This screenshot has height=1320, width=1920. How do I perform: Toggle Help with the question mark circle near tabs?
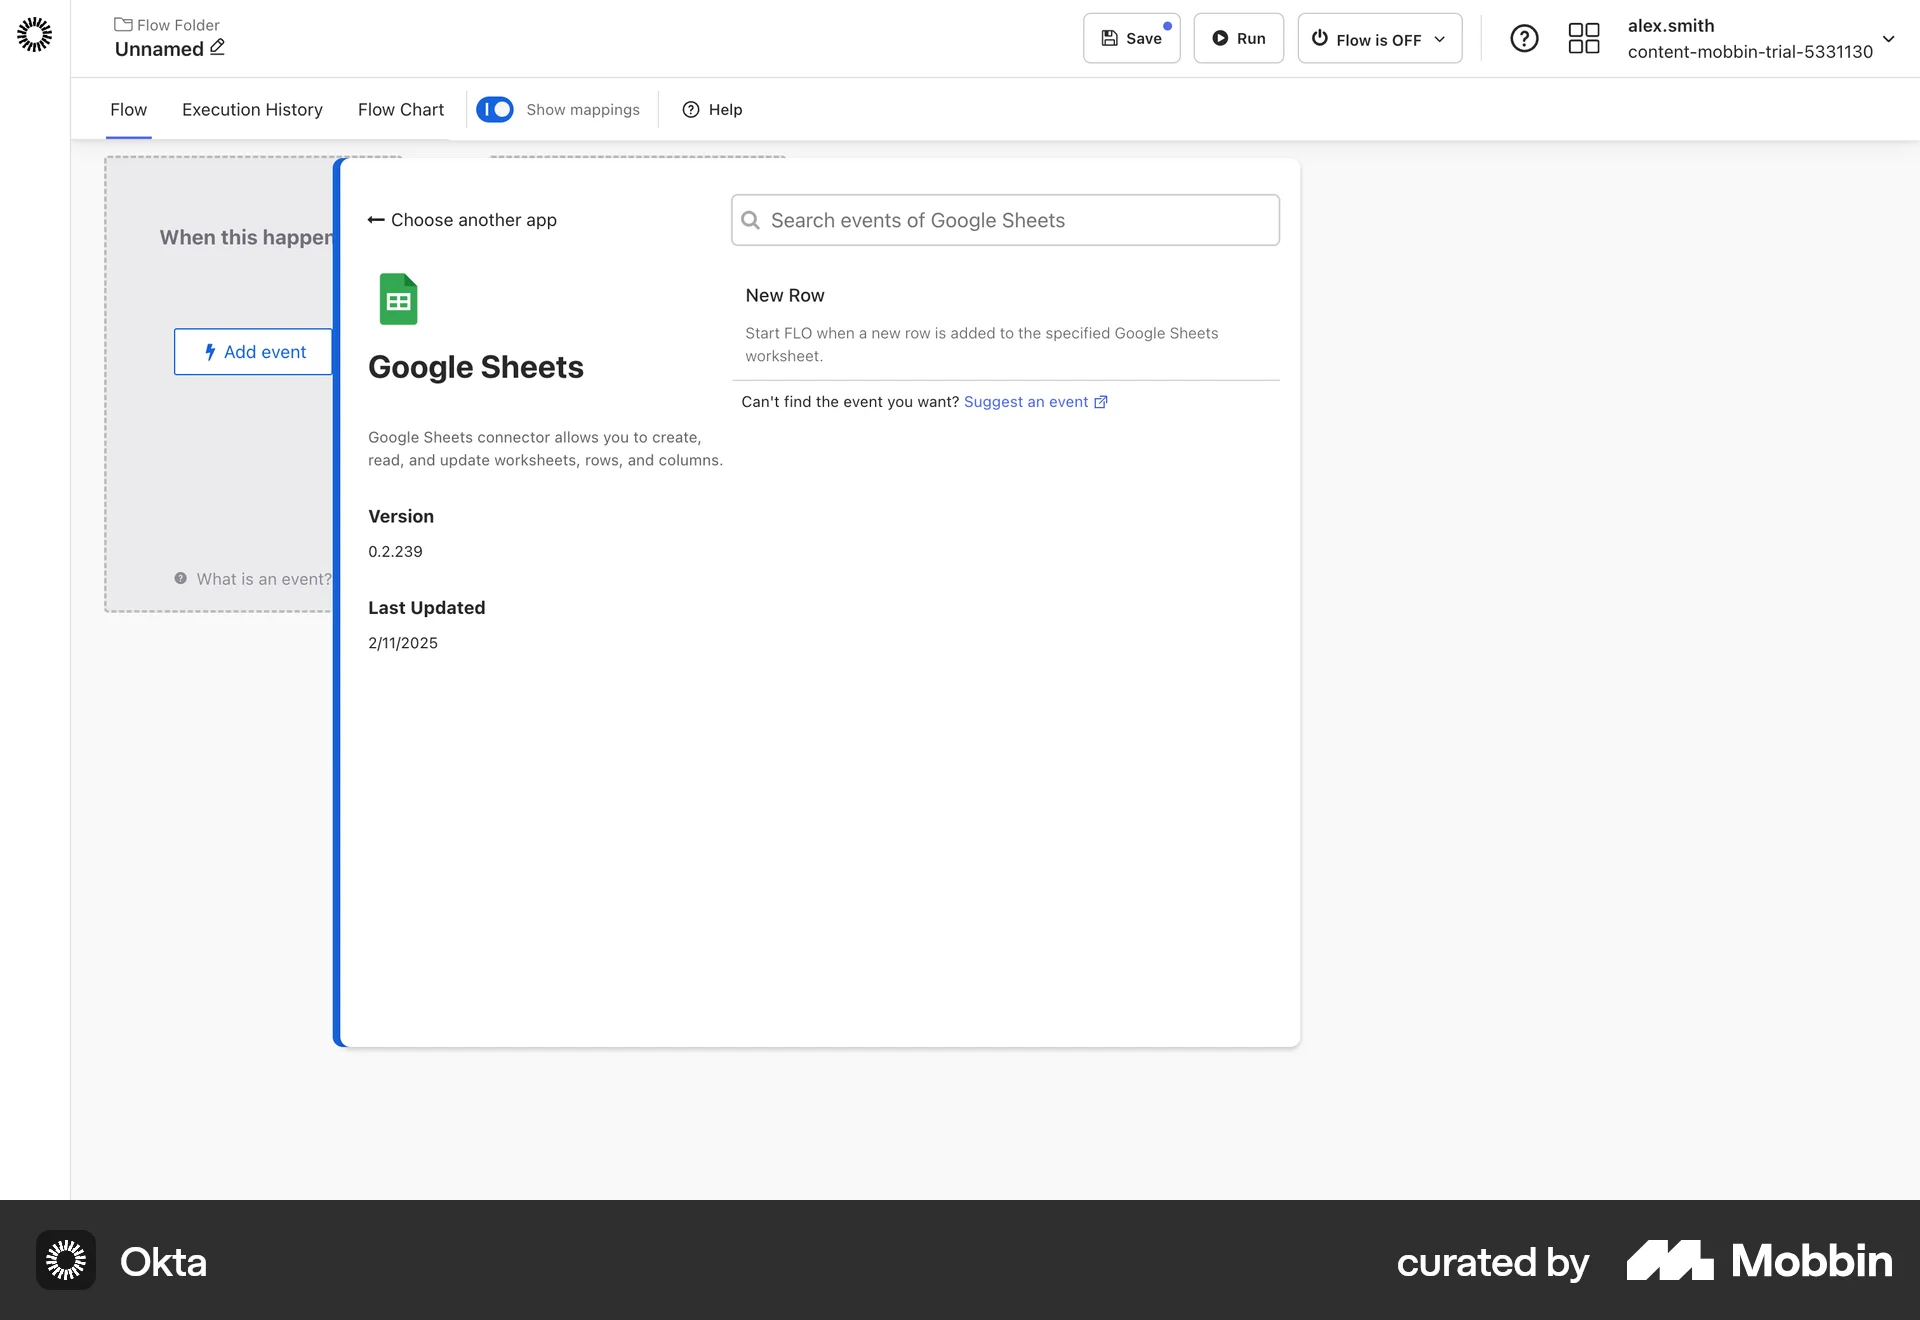point(689,110)
